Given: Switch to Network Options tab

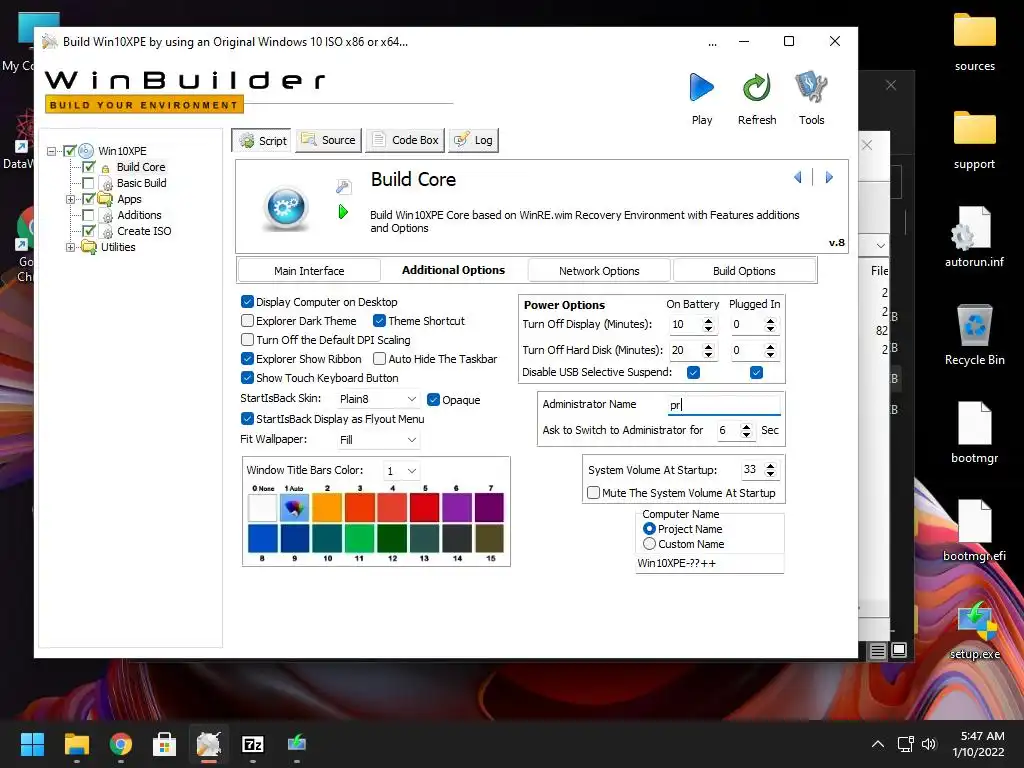Looking at the screenshot, I should (x=599, y=271).
